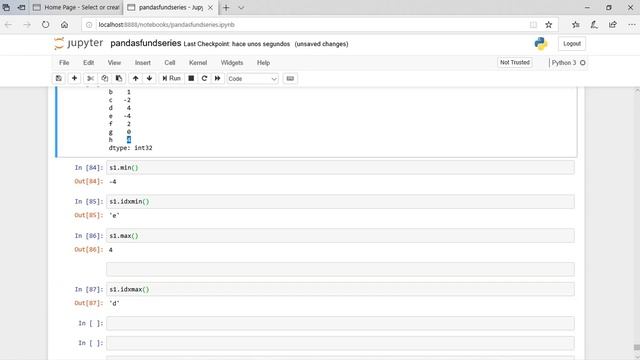Screen dimensions: 640x360
Task: Add page to favorites star
Action: tap(549, 25)
